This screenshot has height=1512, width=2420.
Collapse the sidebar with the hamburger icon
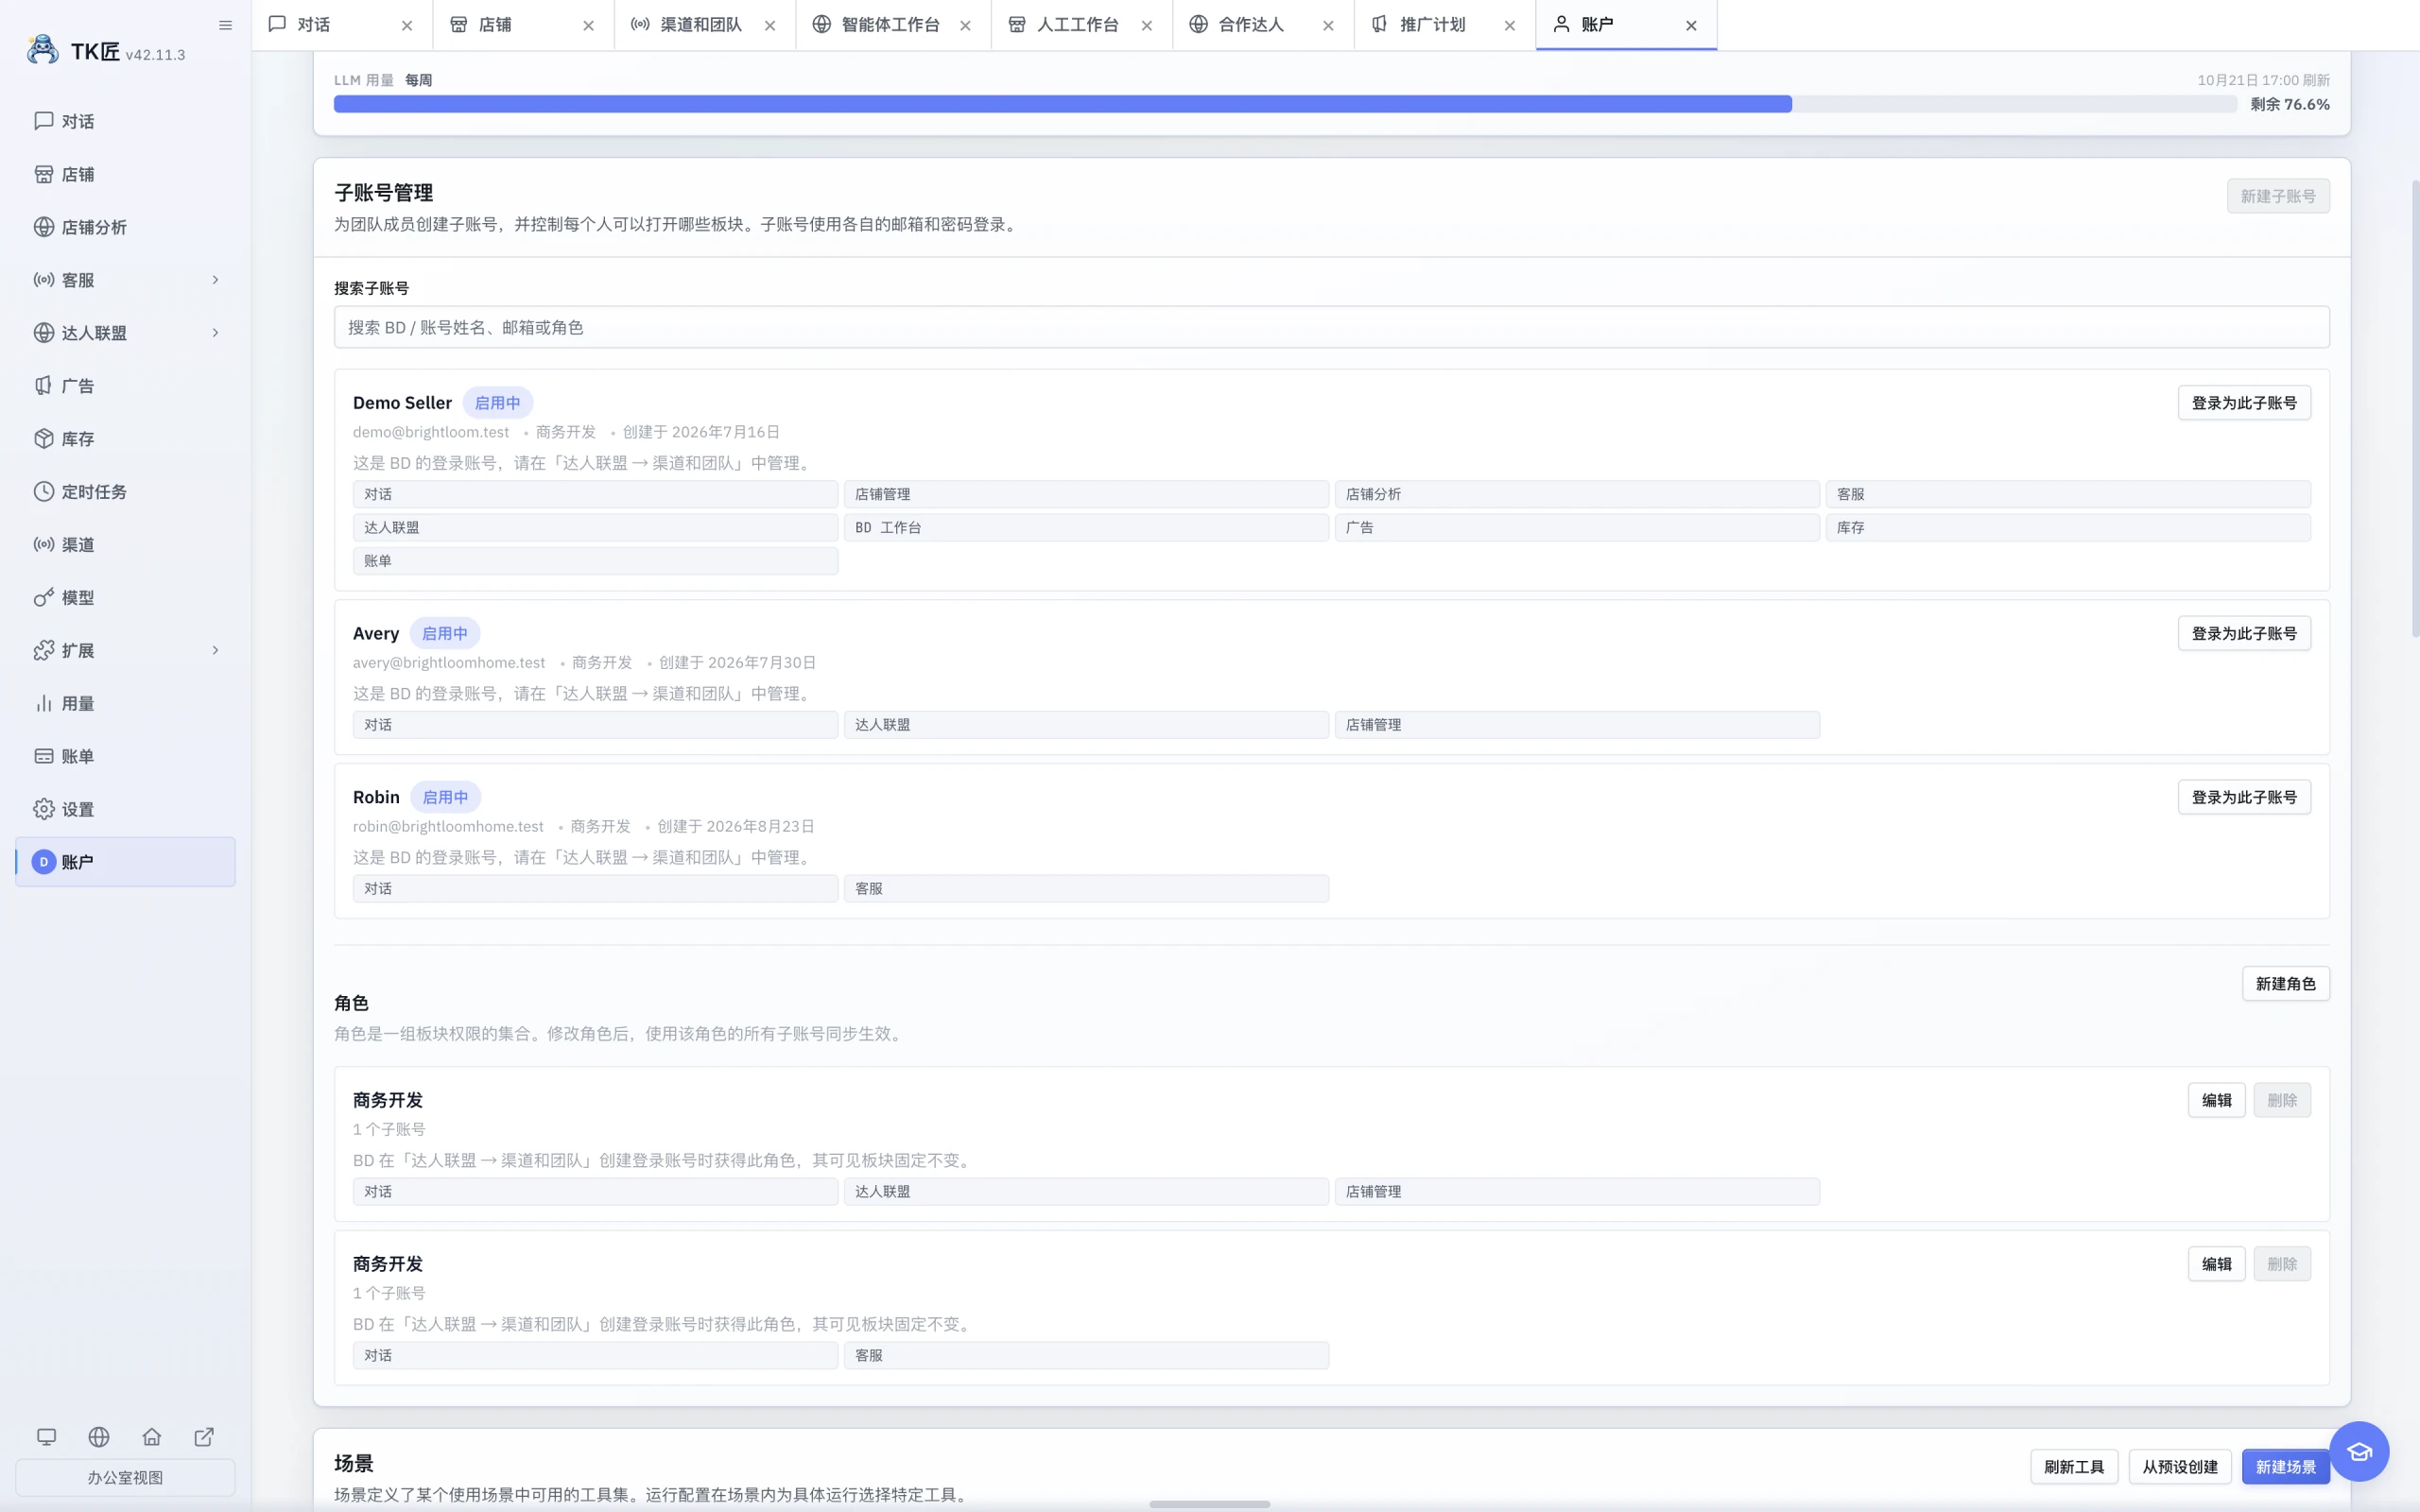coord(225,25)
